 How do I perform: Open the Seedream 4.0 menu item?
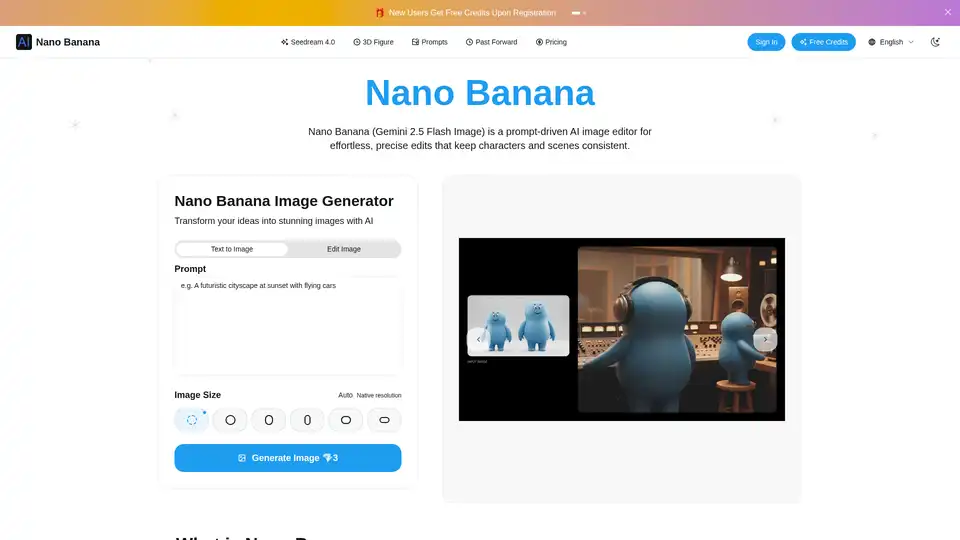click(308, 42)
